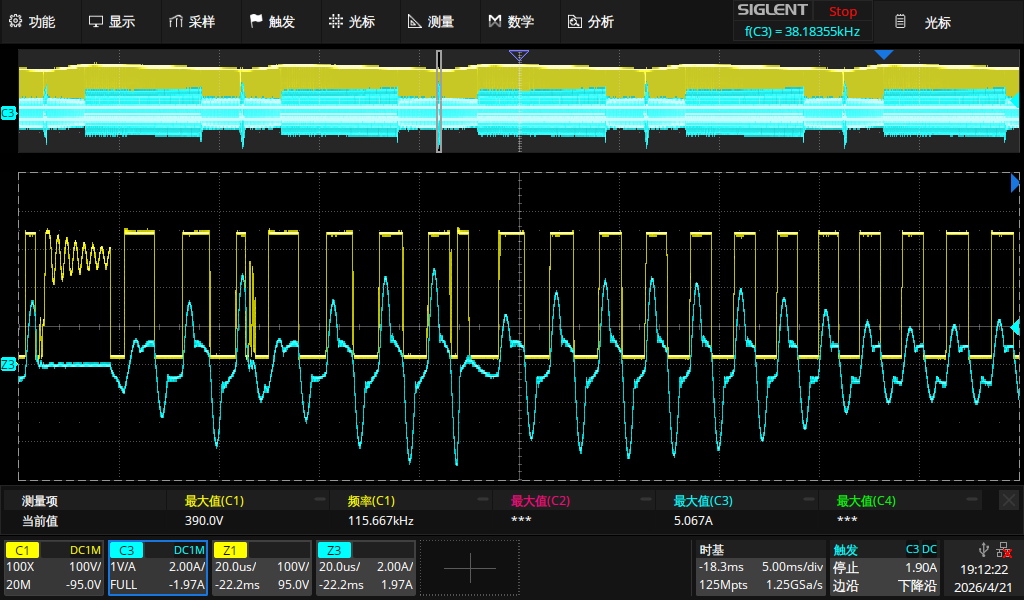Select the Z3 zoom trace marker on left
Screen dimensions: 1024x600
(x=8, y=364)
